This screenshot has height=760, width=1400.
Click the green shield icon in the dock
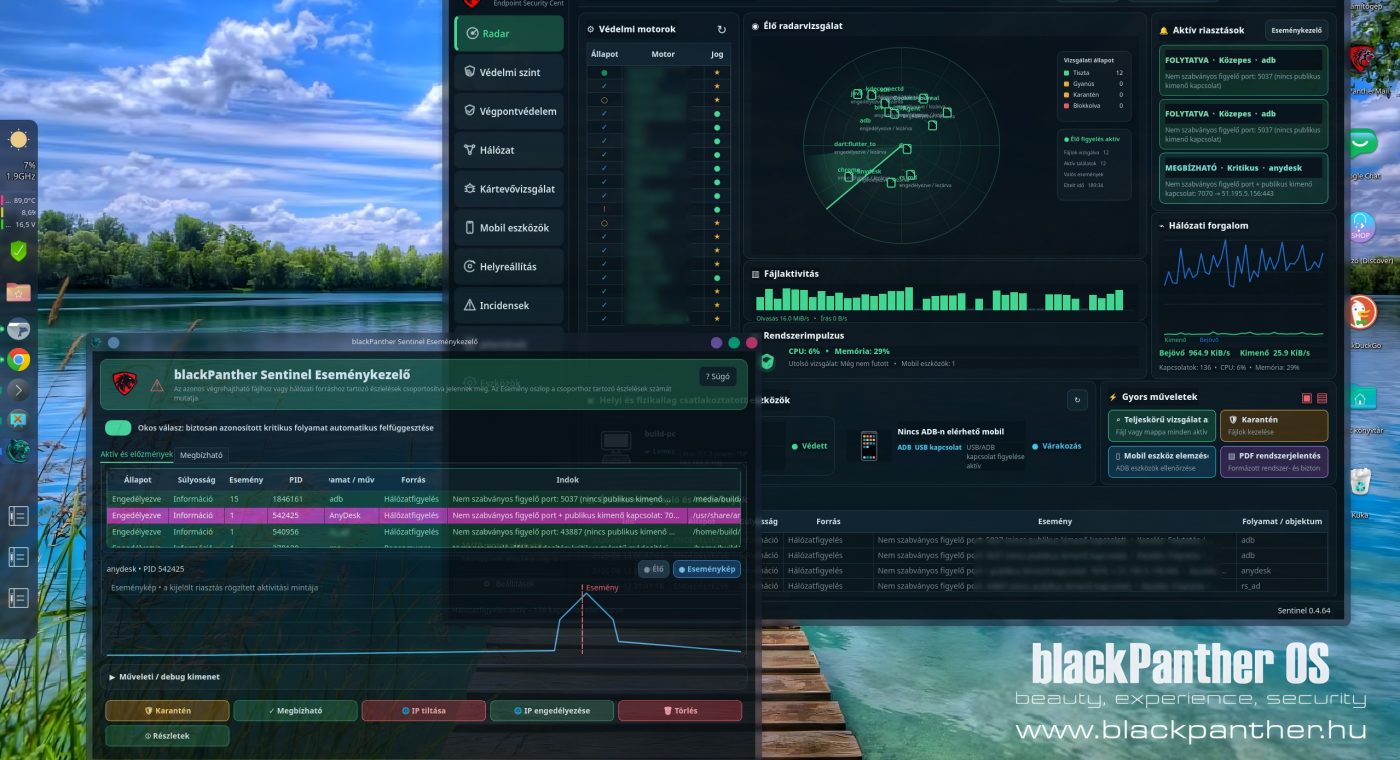[x=18, y=250]
